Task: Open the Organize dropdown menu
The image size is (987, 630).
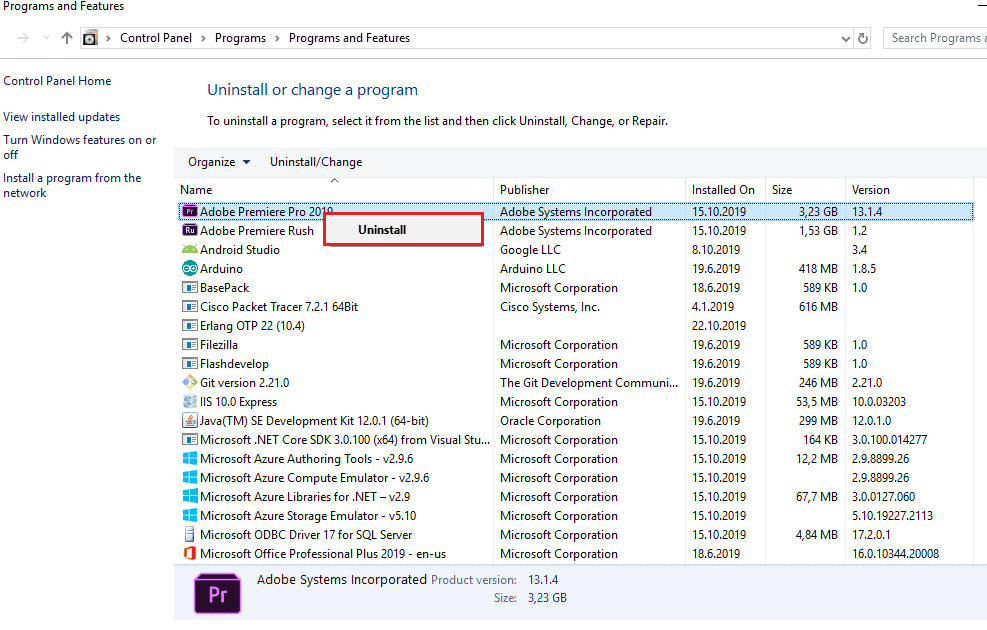Action: [218, 162]
